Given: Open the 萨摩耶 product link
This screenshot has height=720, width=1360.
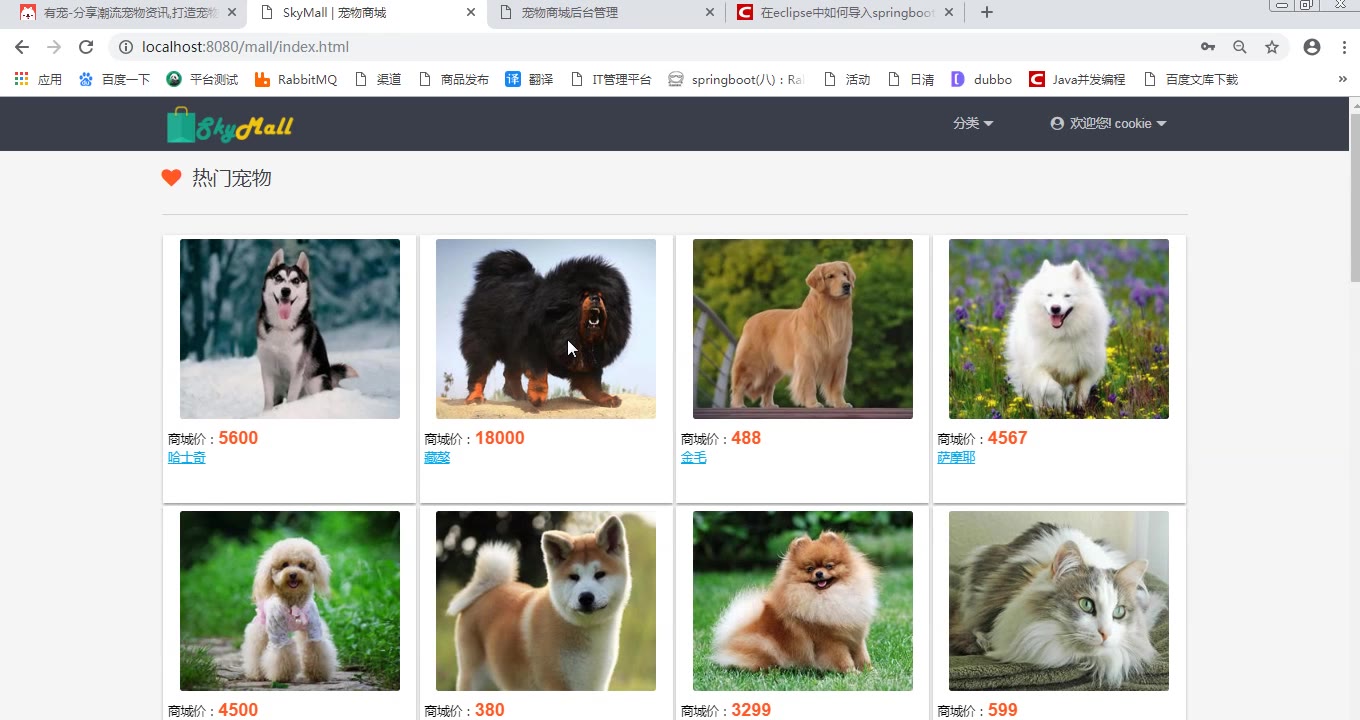Looking at the screenshot, I should click(956, 457).
